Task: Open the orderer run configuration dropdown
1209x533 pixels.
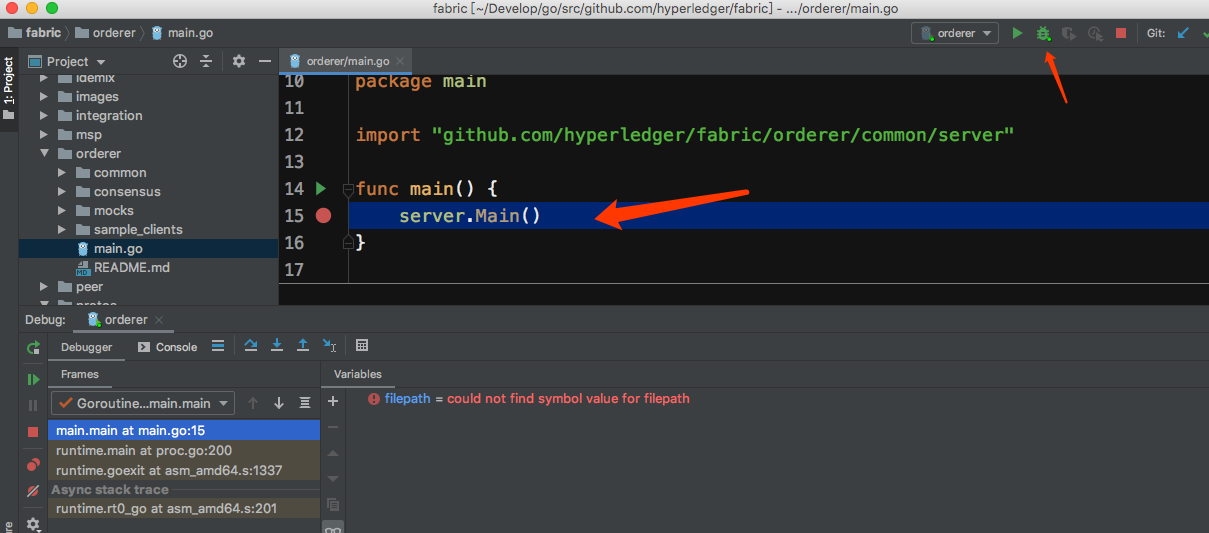Action: pos(955,33)
